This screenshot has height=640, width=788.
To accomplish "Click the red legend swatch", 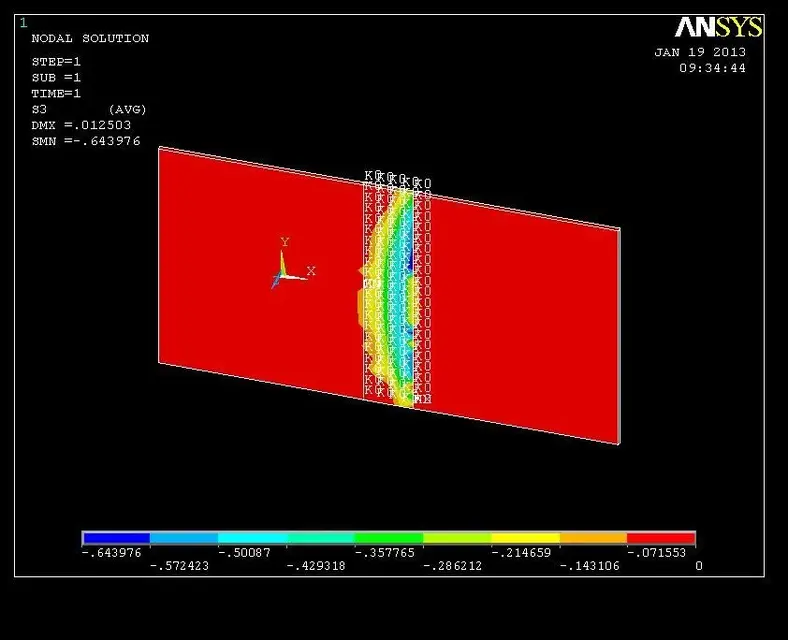I will [x=661, y=538].
